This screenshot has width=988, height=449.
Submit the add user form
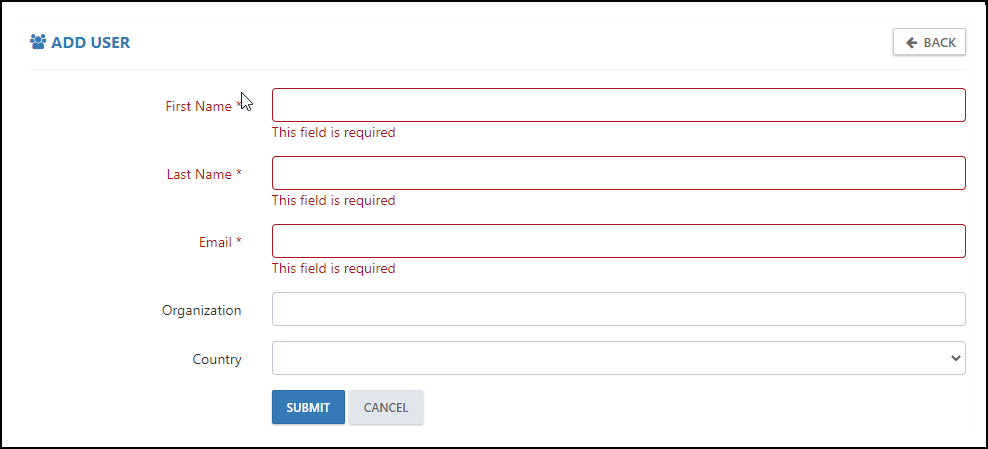(x=308, y=407)
